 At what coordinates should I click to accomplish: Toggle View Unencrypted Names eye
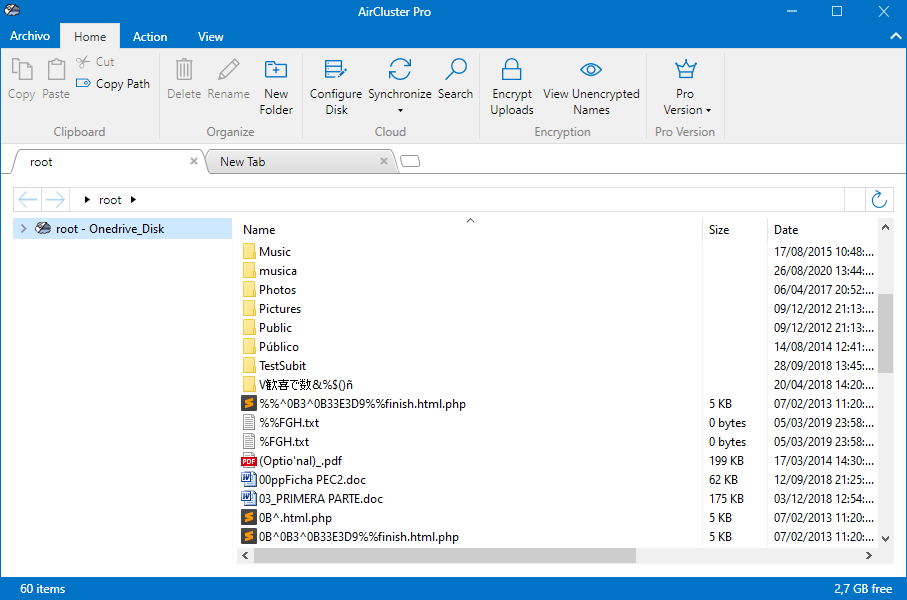(x=591, y=87)
